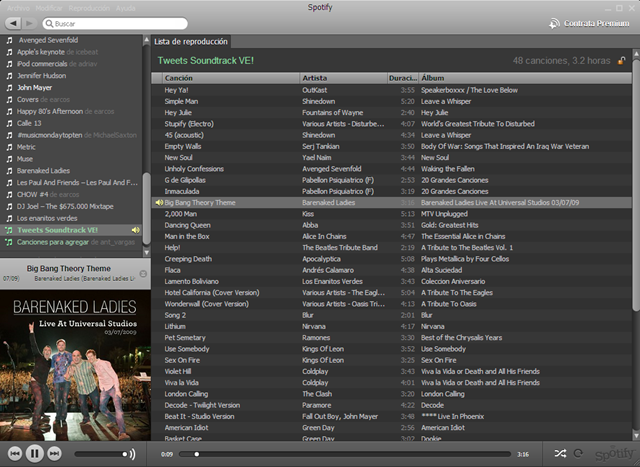Click the search box labeled Buscar
Viewport: 640px width, 467px height.
[115, 24]
